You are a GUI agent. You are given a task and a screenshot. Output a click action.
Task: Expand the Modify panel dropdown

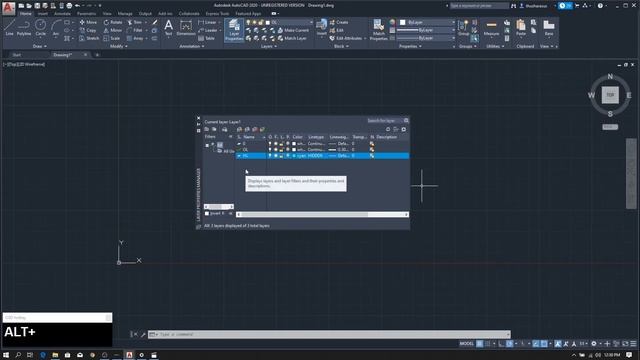point(119,46)
